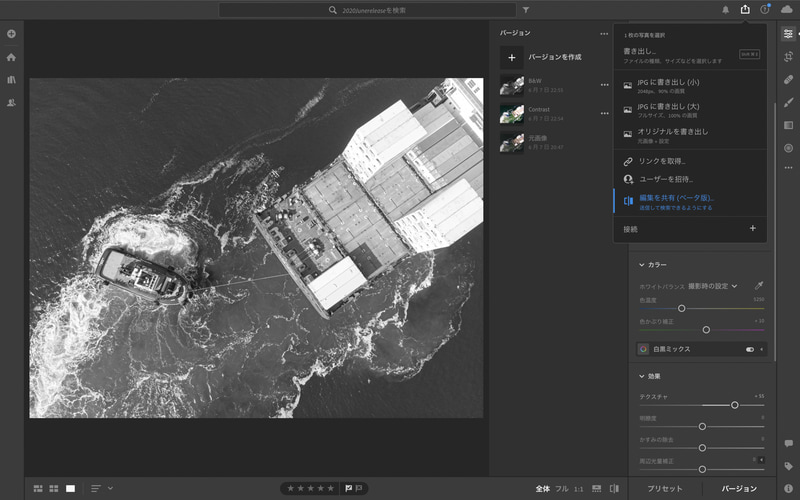Open the Crop and Rotate tool
Image resolution: width=800 pixels, height=500 pixels.
tap(788, 57)
